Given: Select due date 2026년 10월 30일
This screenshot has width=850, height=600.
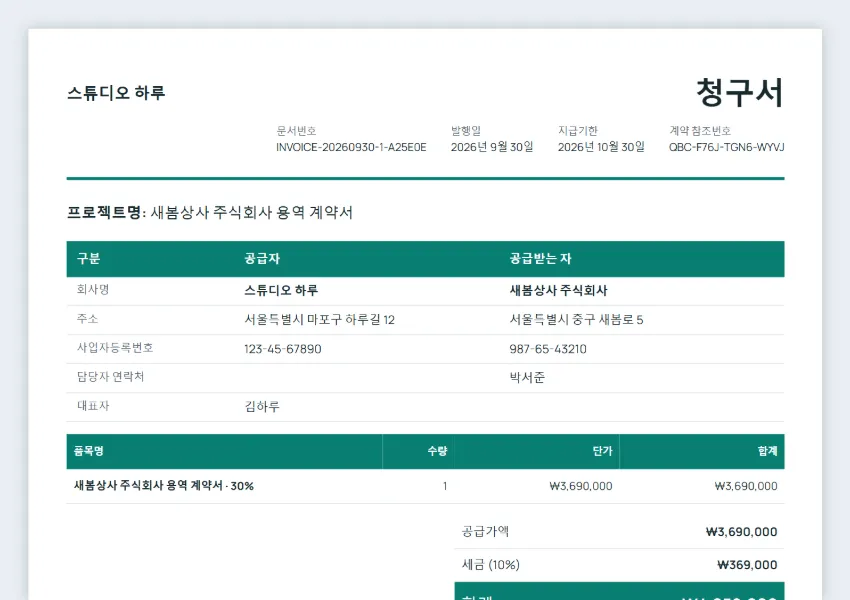Looking at the screenshot, I should click(x=601, y=147).
